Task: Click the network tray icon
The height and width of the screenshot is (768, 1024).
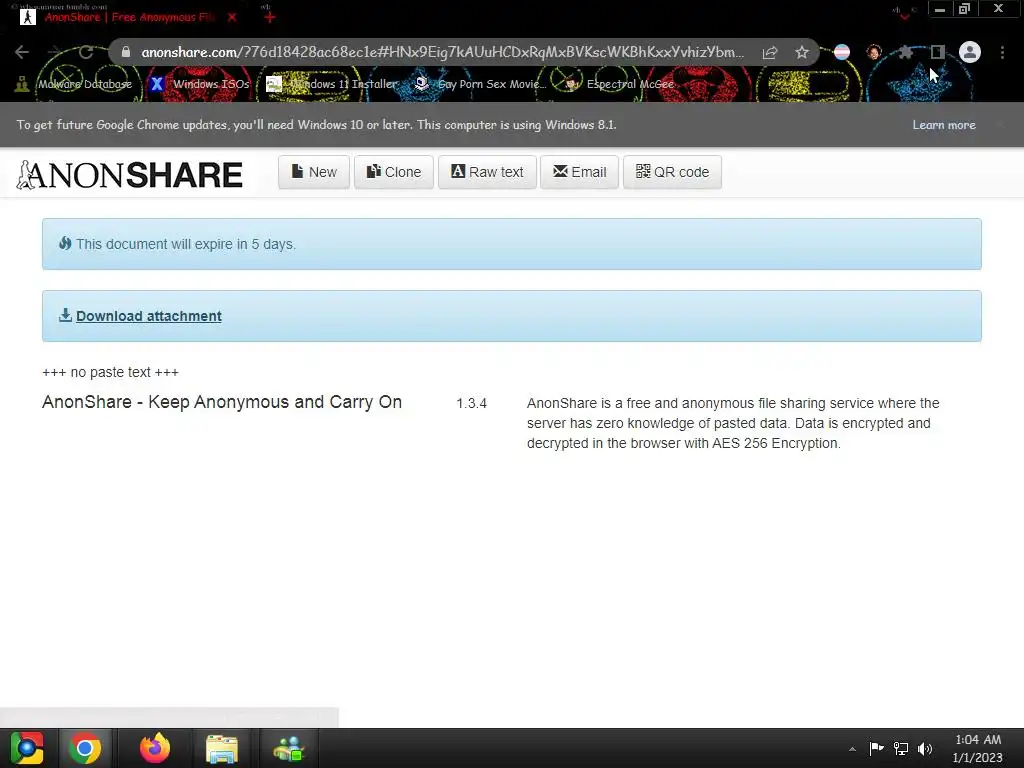Action: click(x=901, y=748)
